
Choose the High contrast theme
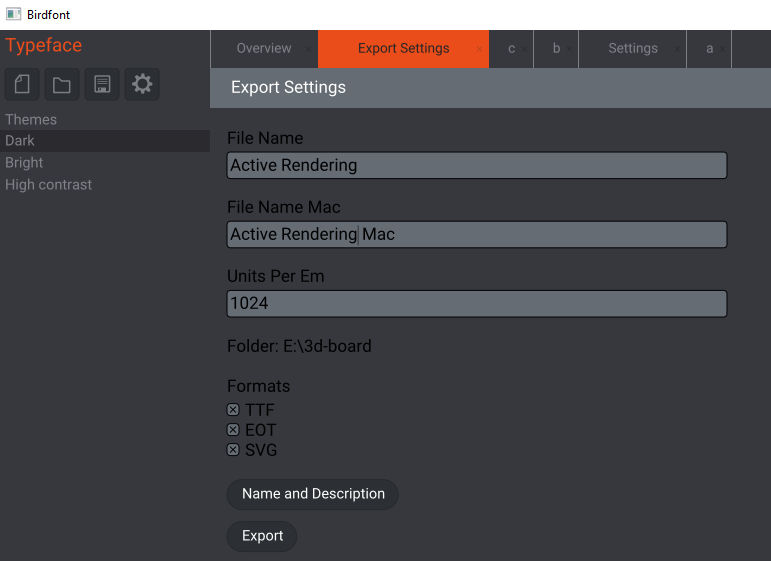coord(48,185)
